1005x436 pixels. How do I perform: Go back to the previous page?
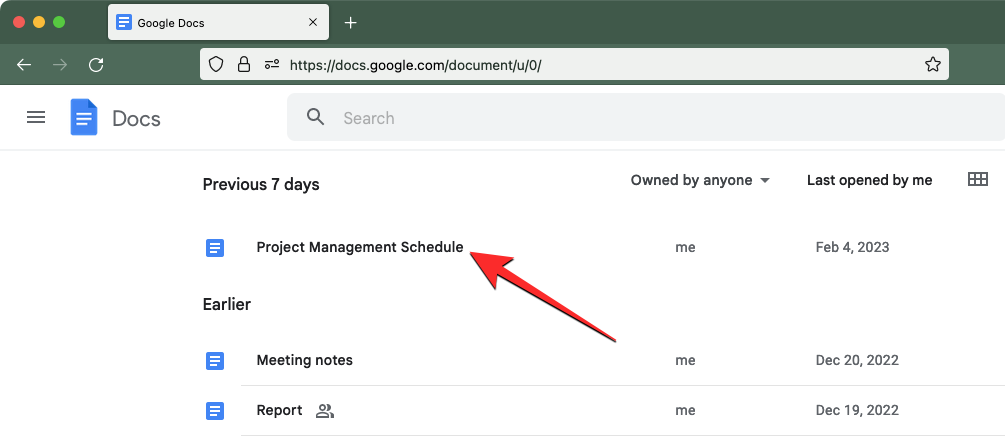point(24,64)
